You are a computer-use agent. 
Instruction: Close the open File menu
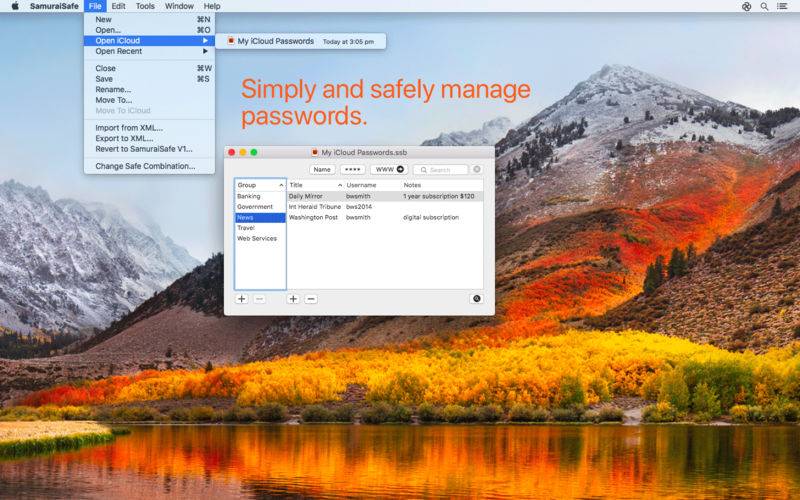tap(95, 6)
